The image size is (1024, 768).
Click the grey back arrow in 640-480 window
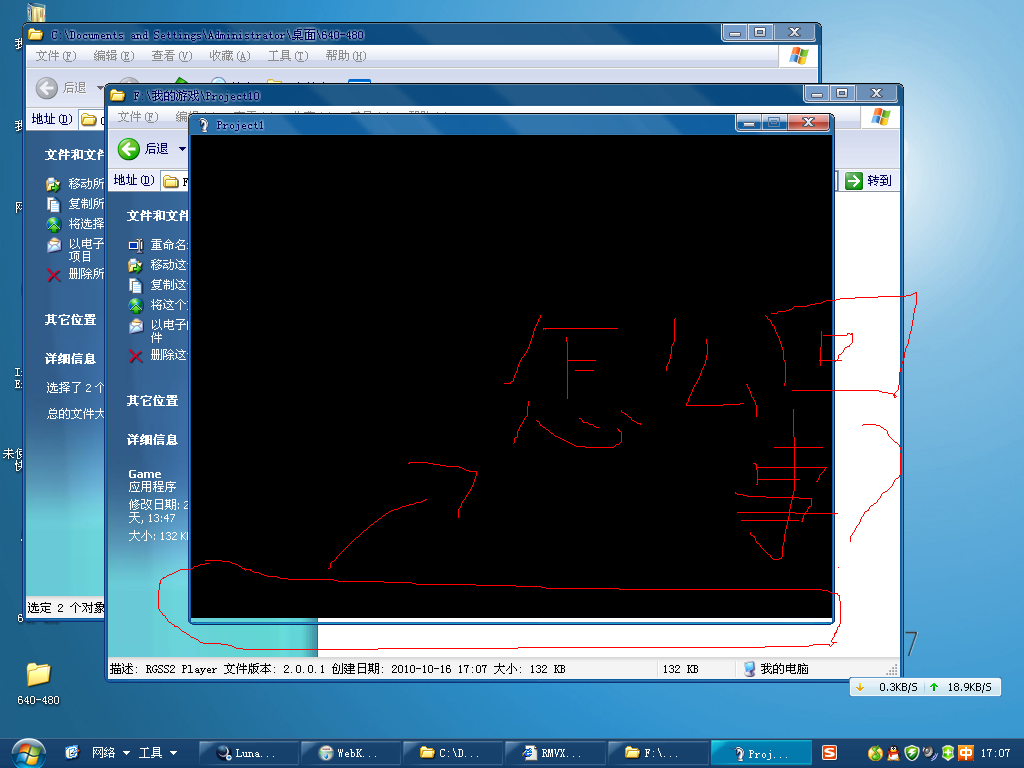pyautogui.click(x=46, y=88)
